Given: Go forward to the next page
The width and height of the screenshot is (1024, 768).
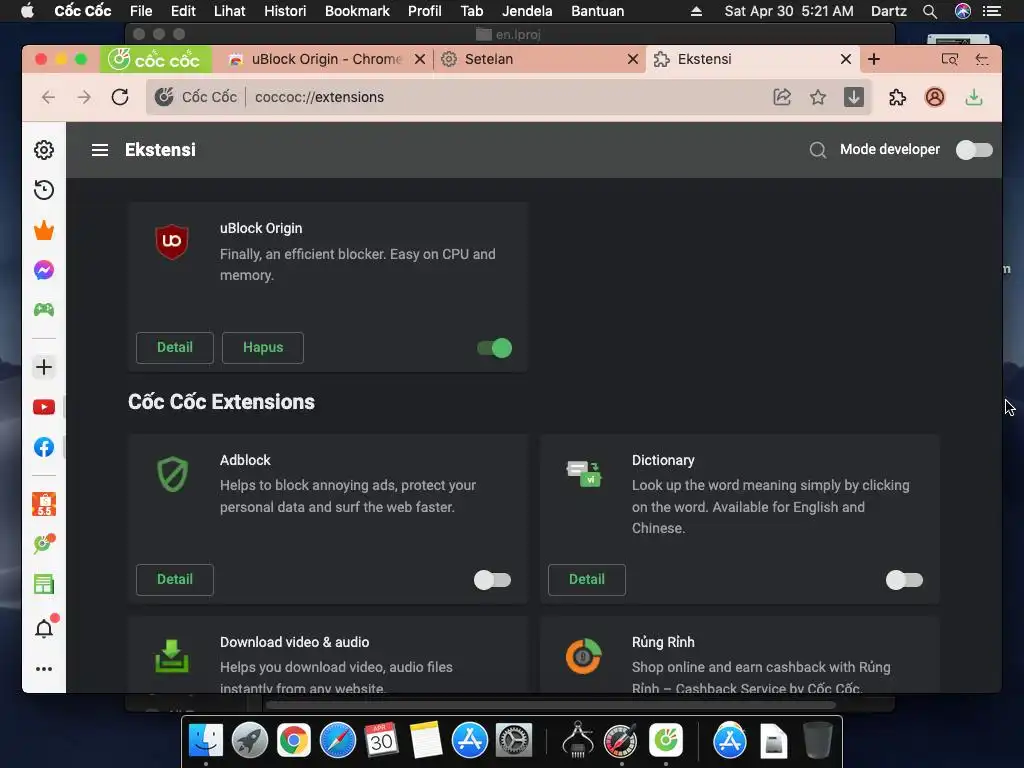Looking at the screenshot, I should point(84,97).
